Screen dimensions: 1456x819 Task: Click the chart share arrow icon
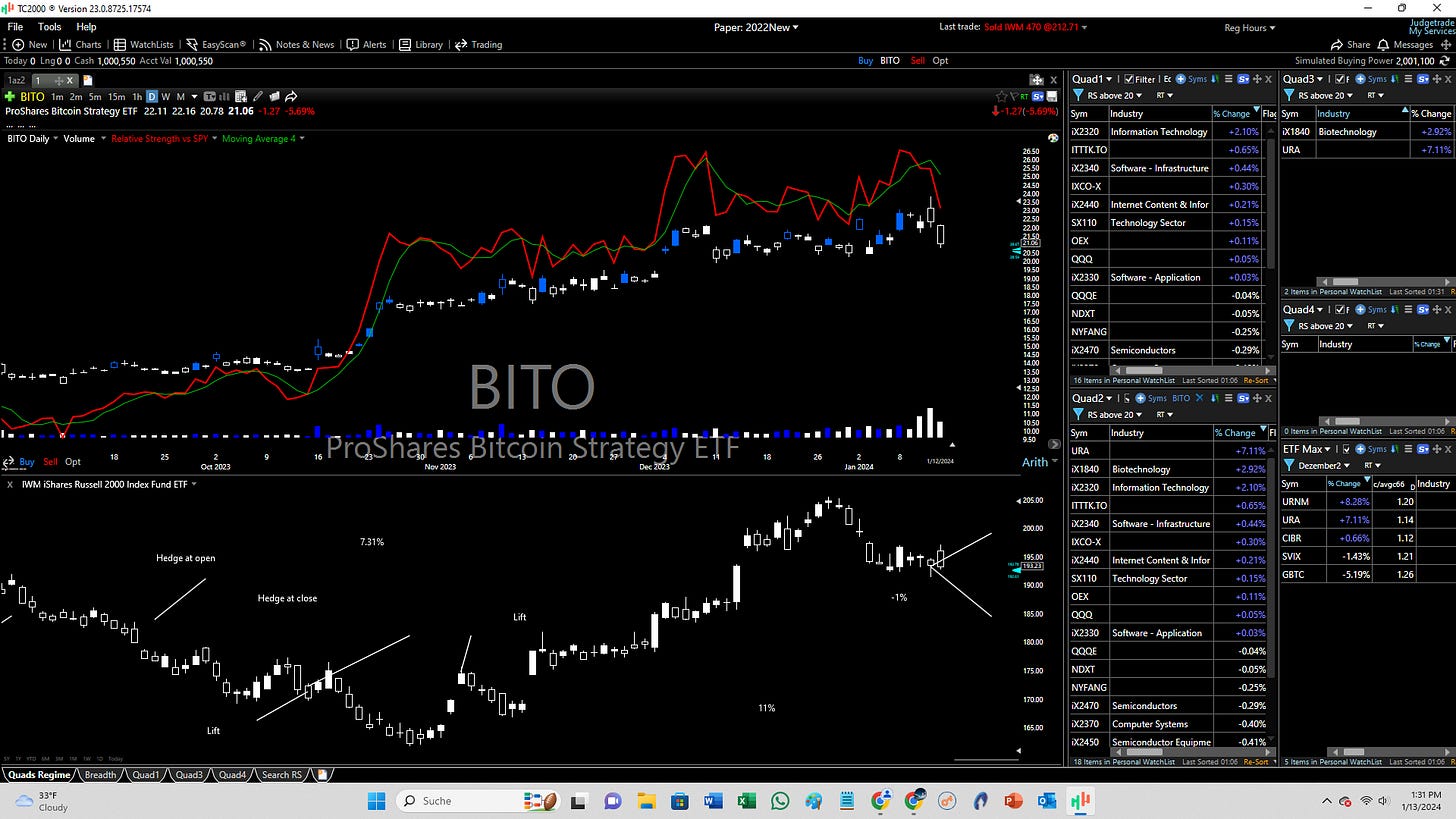coord(291,97)
